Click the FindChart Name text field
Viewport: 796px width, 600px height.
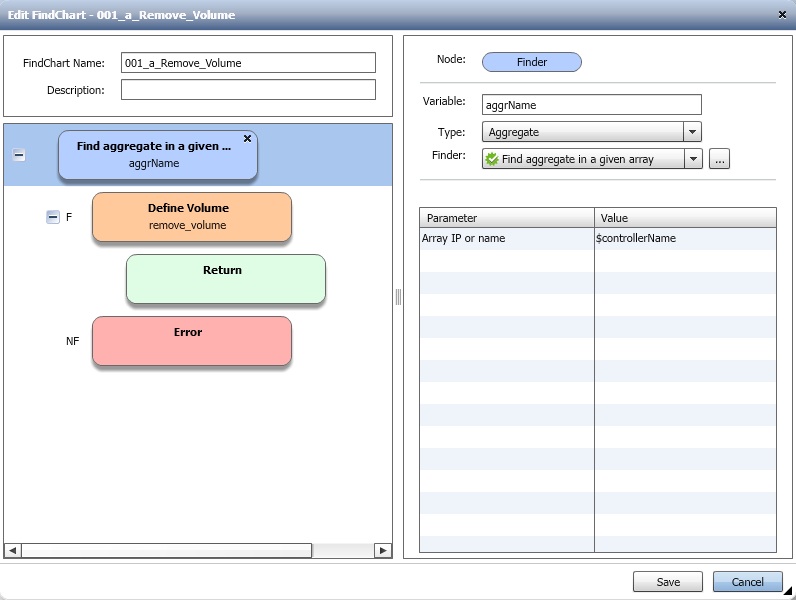click(x=248, y=63)
